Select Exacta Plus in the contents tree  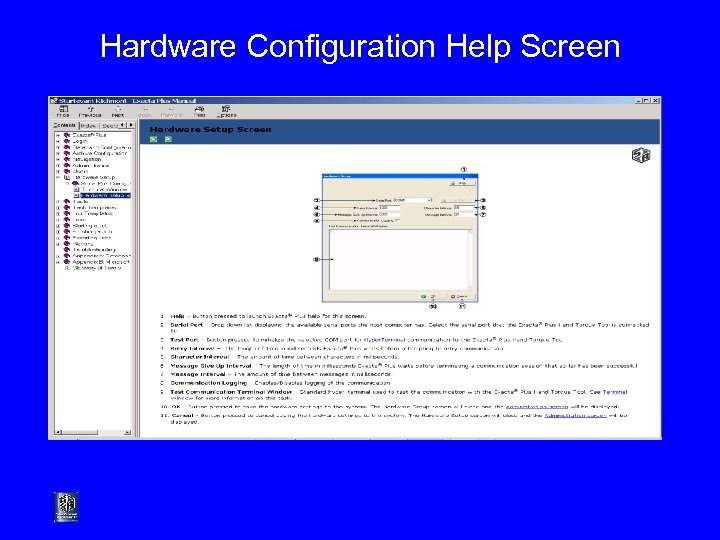click(x=89, y=135)
